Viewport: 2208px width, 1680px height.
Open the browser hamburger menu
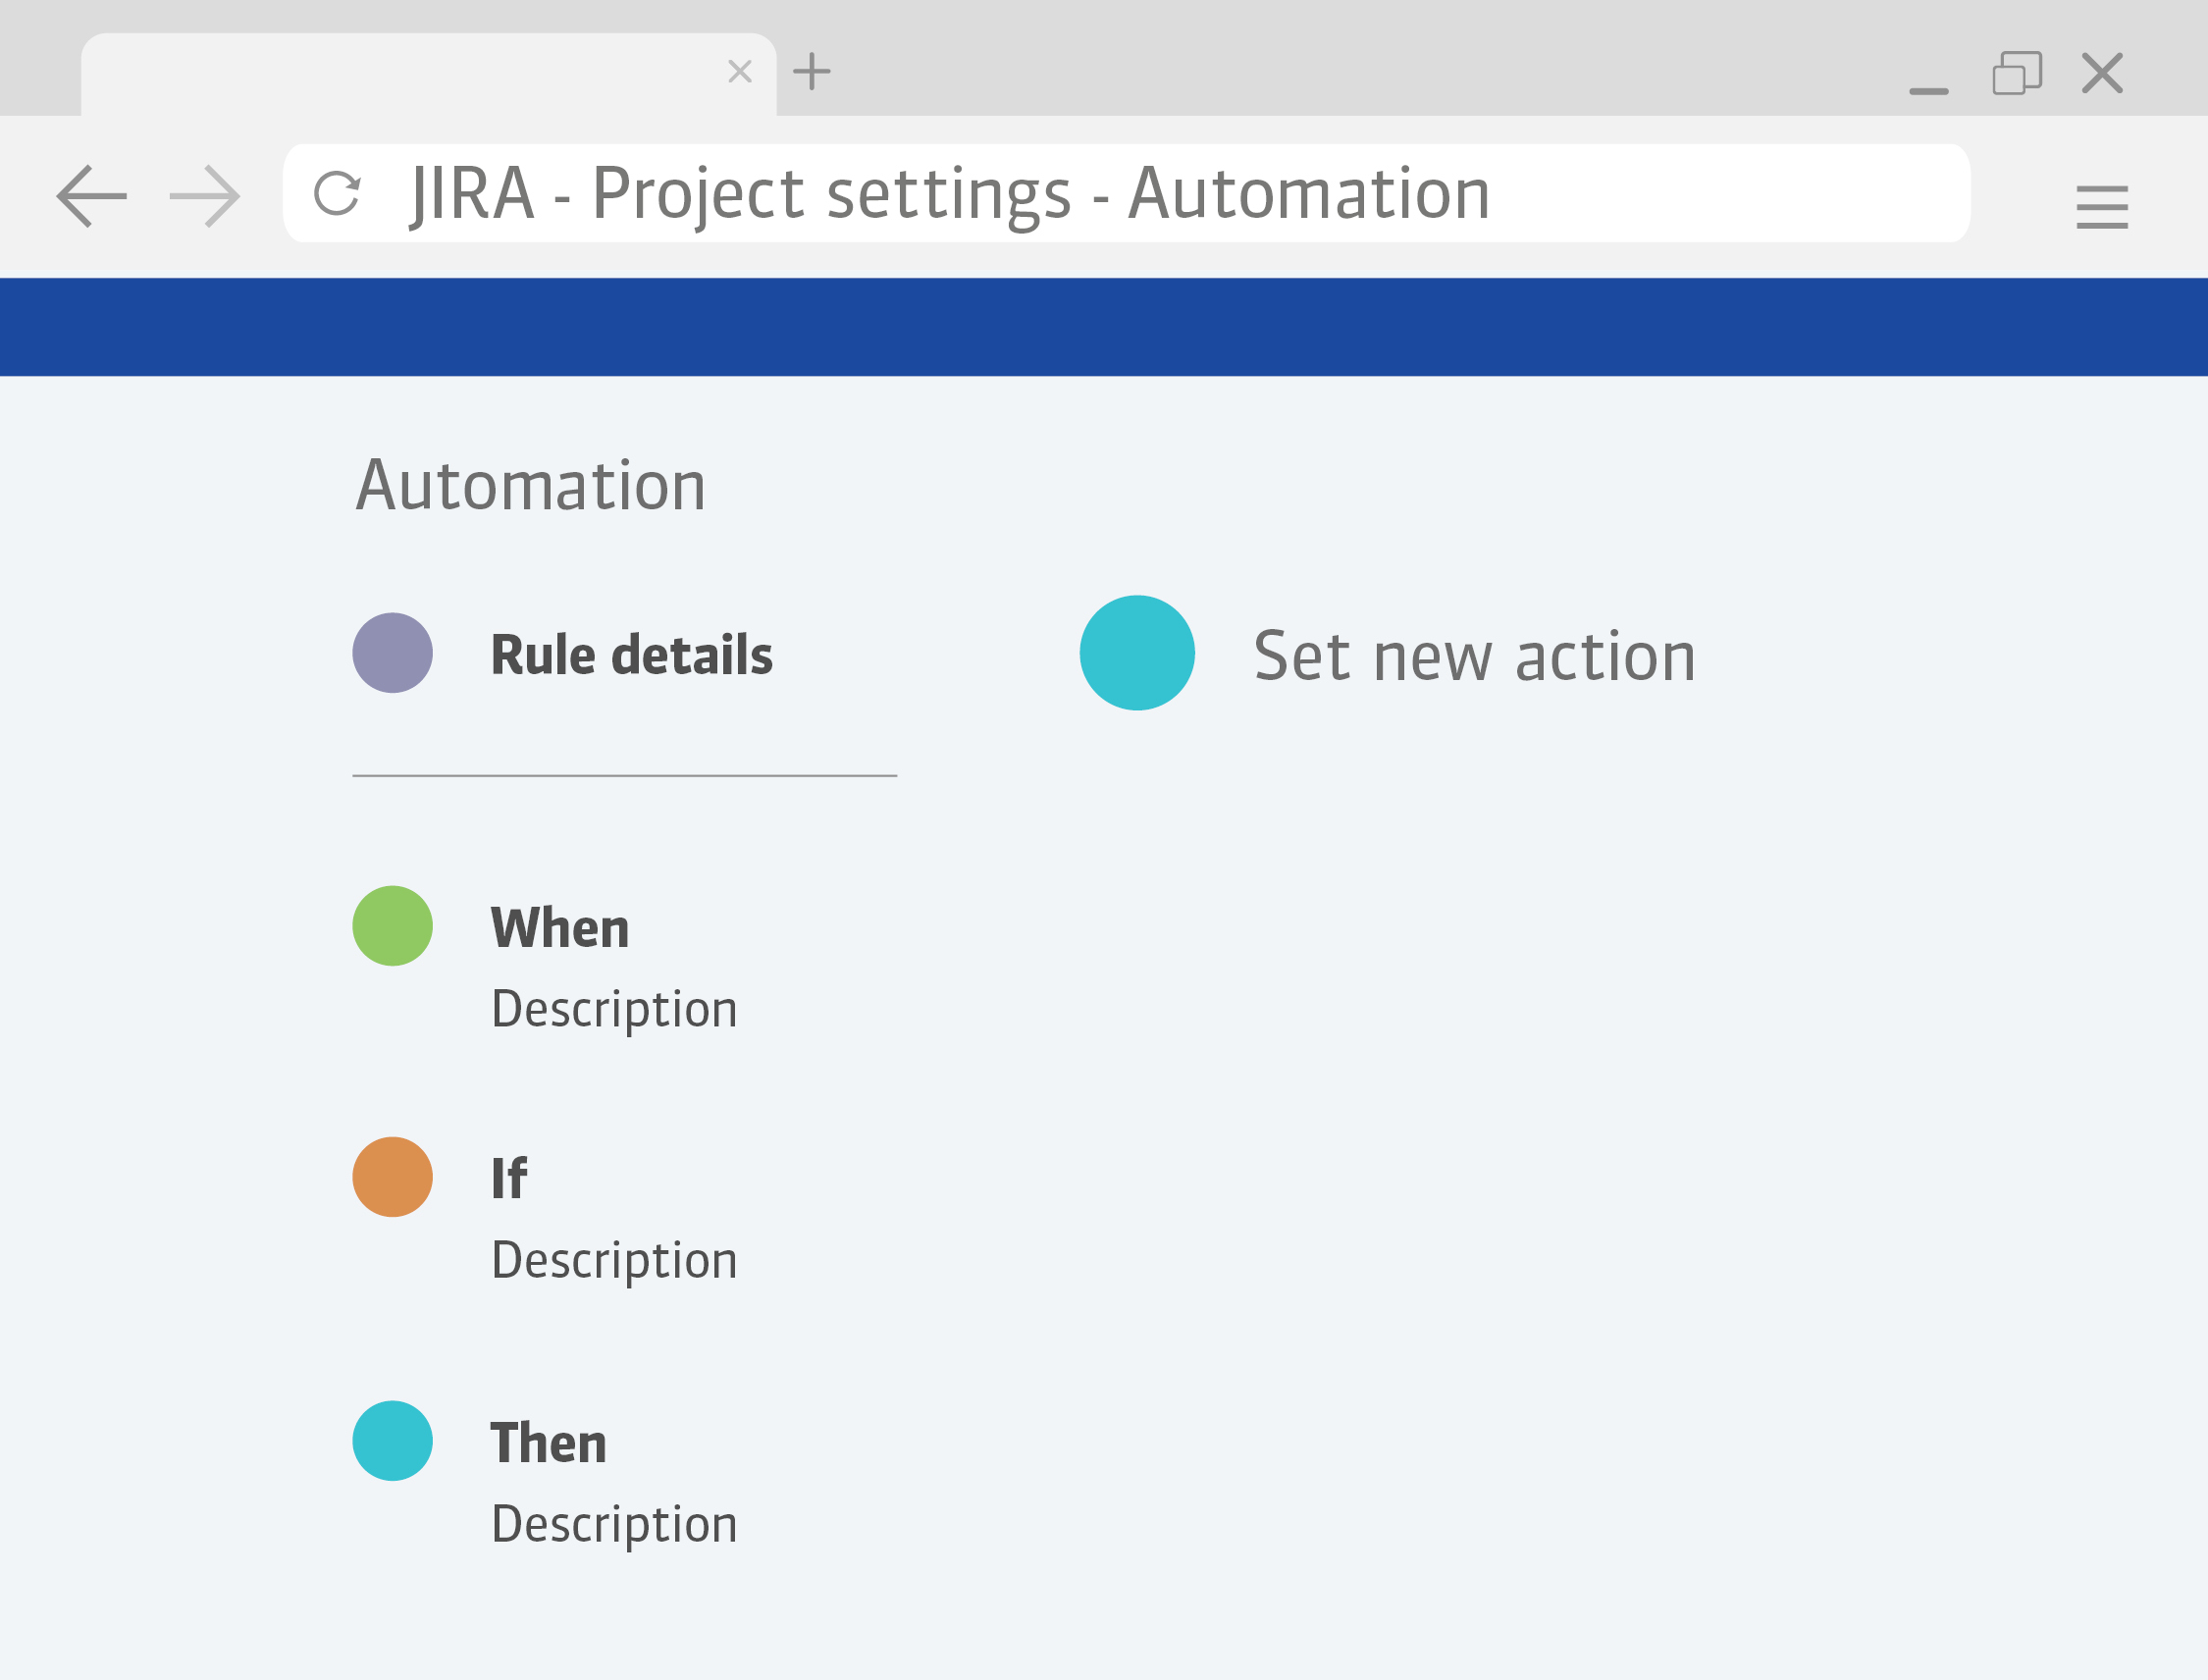pyautogui.click(x=2101, y=205)
